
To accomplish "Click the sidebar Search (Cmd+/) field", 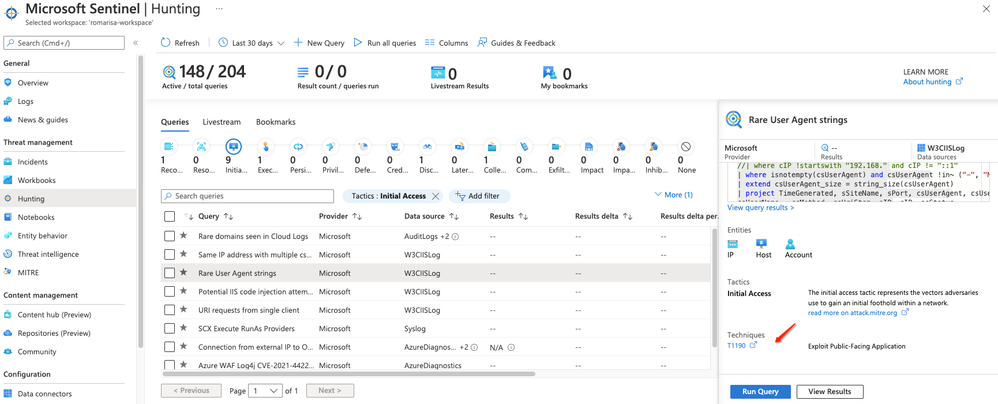I will click(64, 43).
